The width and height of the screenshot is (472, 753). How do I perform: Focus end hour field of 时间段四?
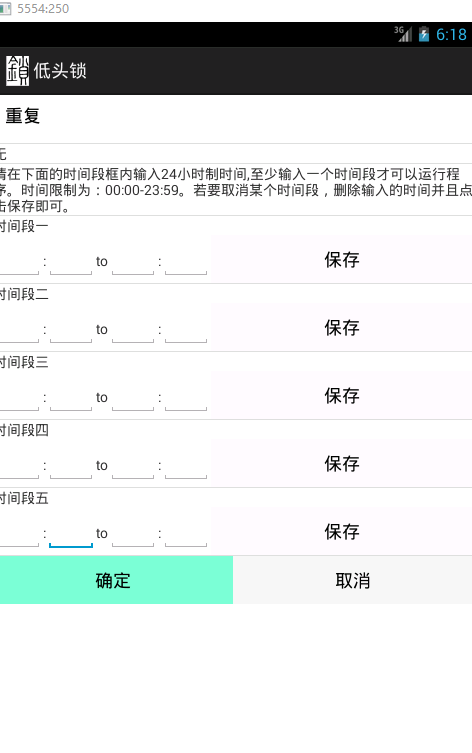pos(133,465)
